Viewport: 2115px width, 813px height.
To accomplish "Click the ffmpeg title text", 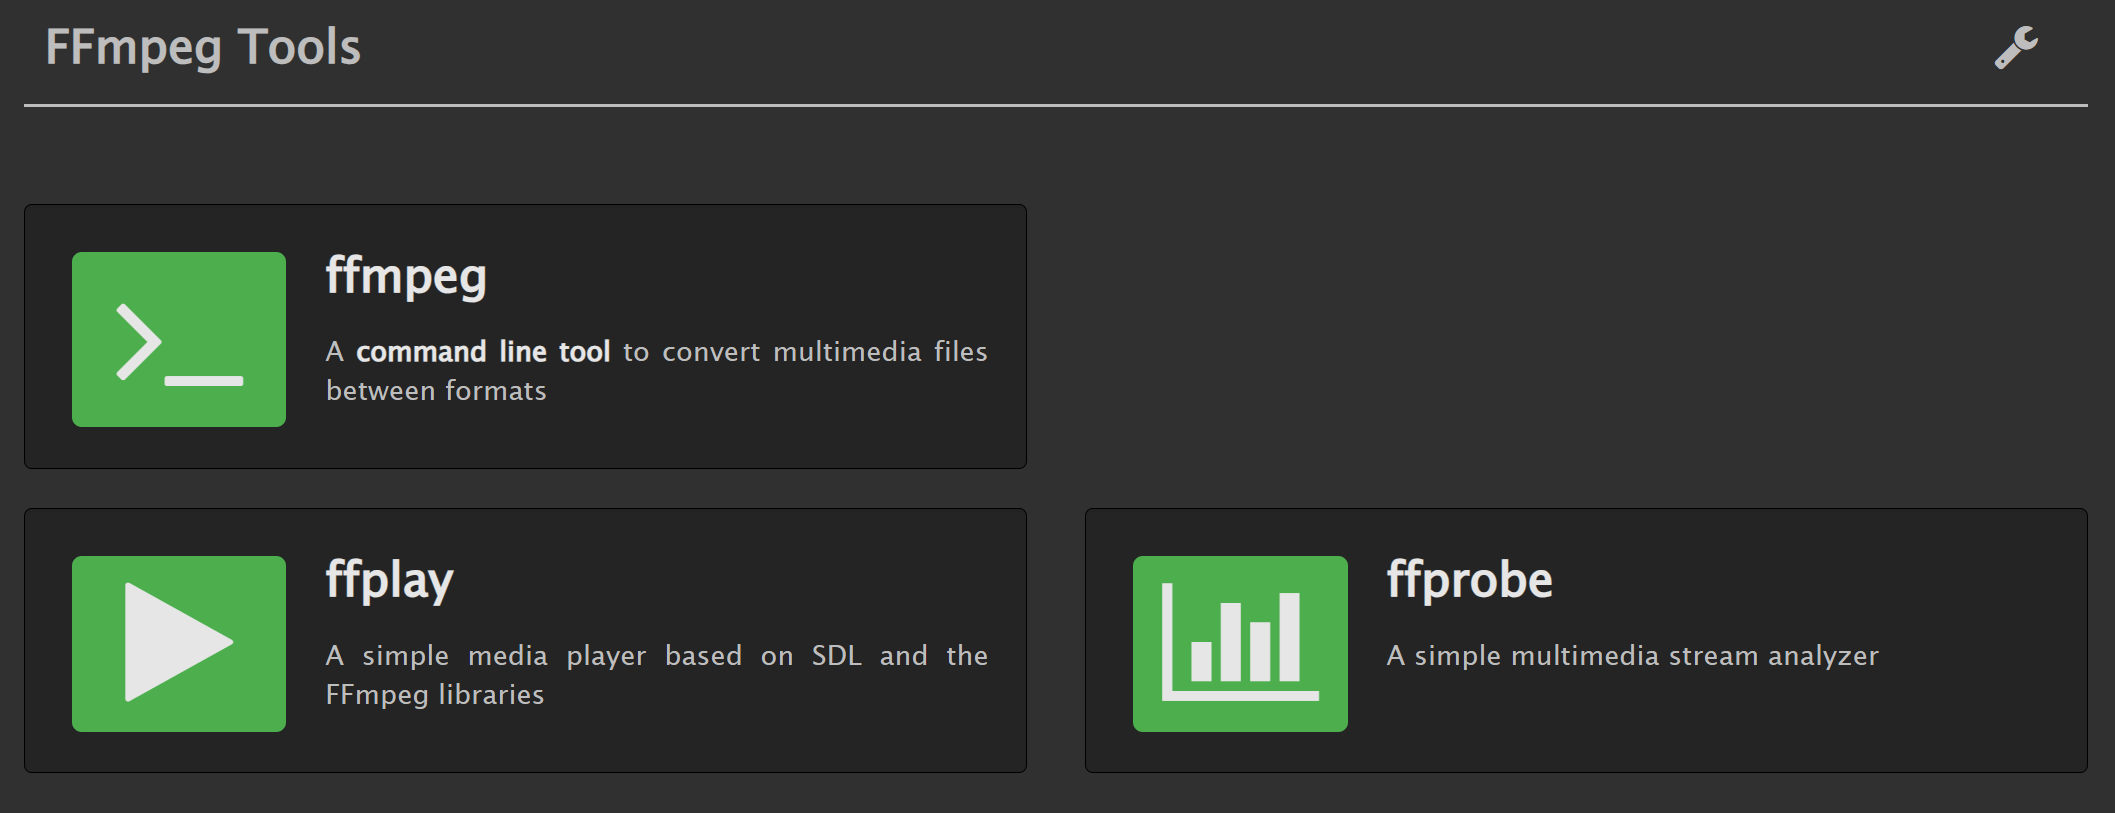I will [405, 277].
